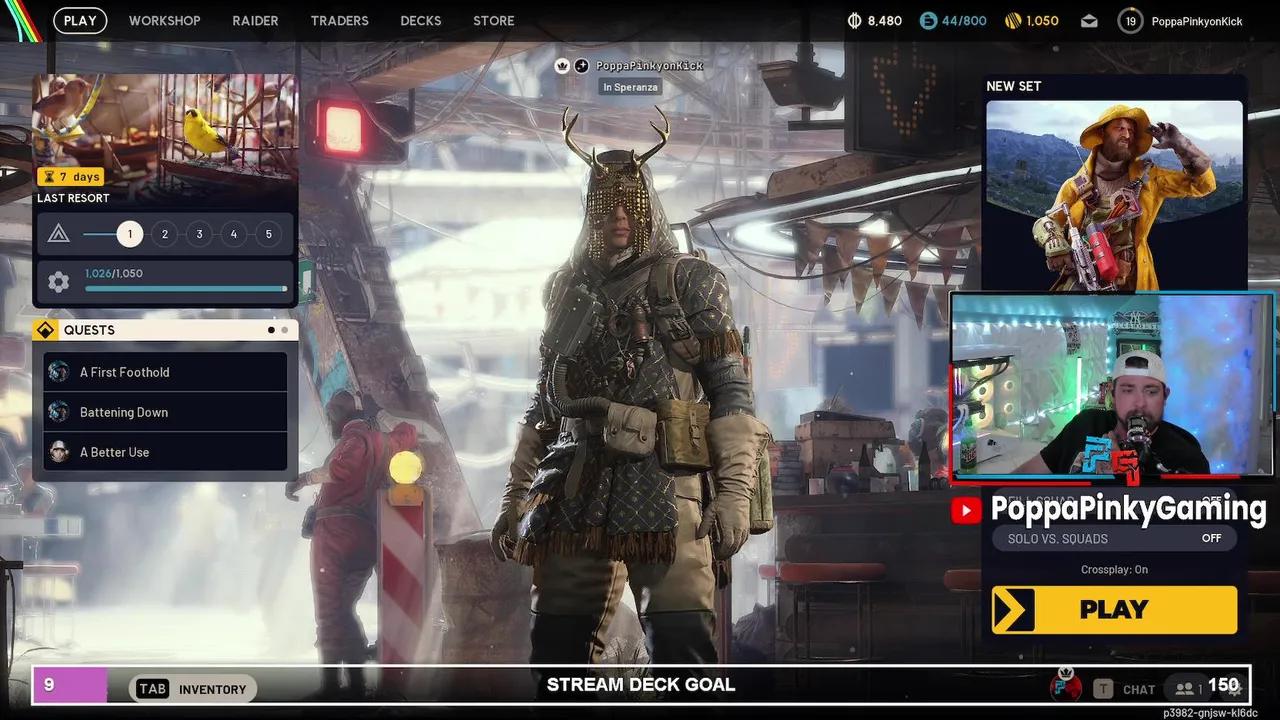
Task: Click the QUESTS header diamond icon
Action: click(x=45, y=330)
